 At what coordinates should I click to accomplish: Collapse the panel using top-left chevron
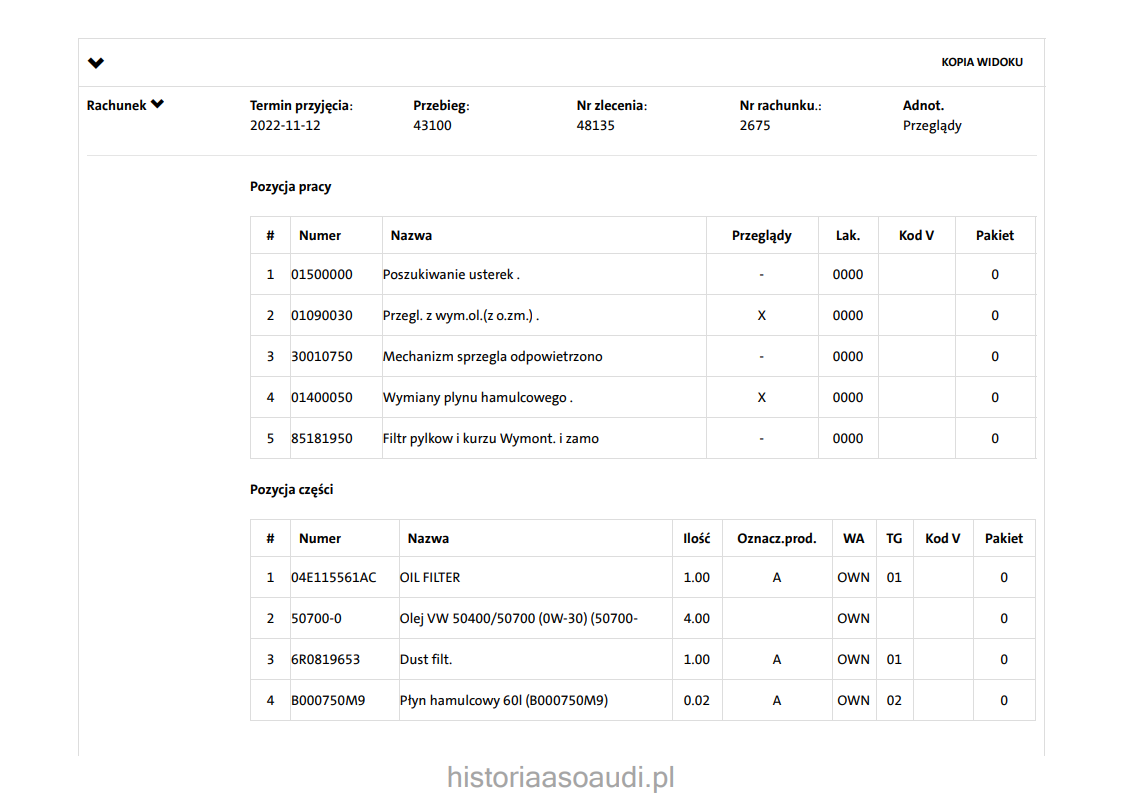pyautogui.click(x=96, y=63)
